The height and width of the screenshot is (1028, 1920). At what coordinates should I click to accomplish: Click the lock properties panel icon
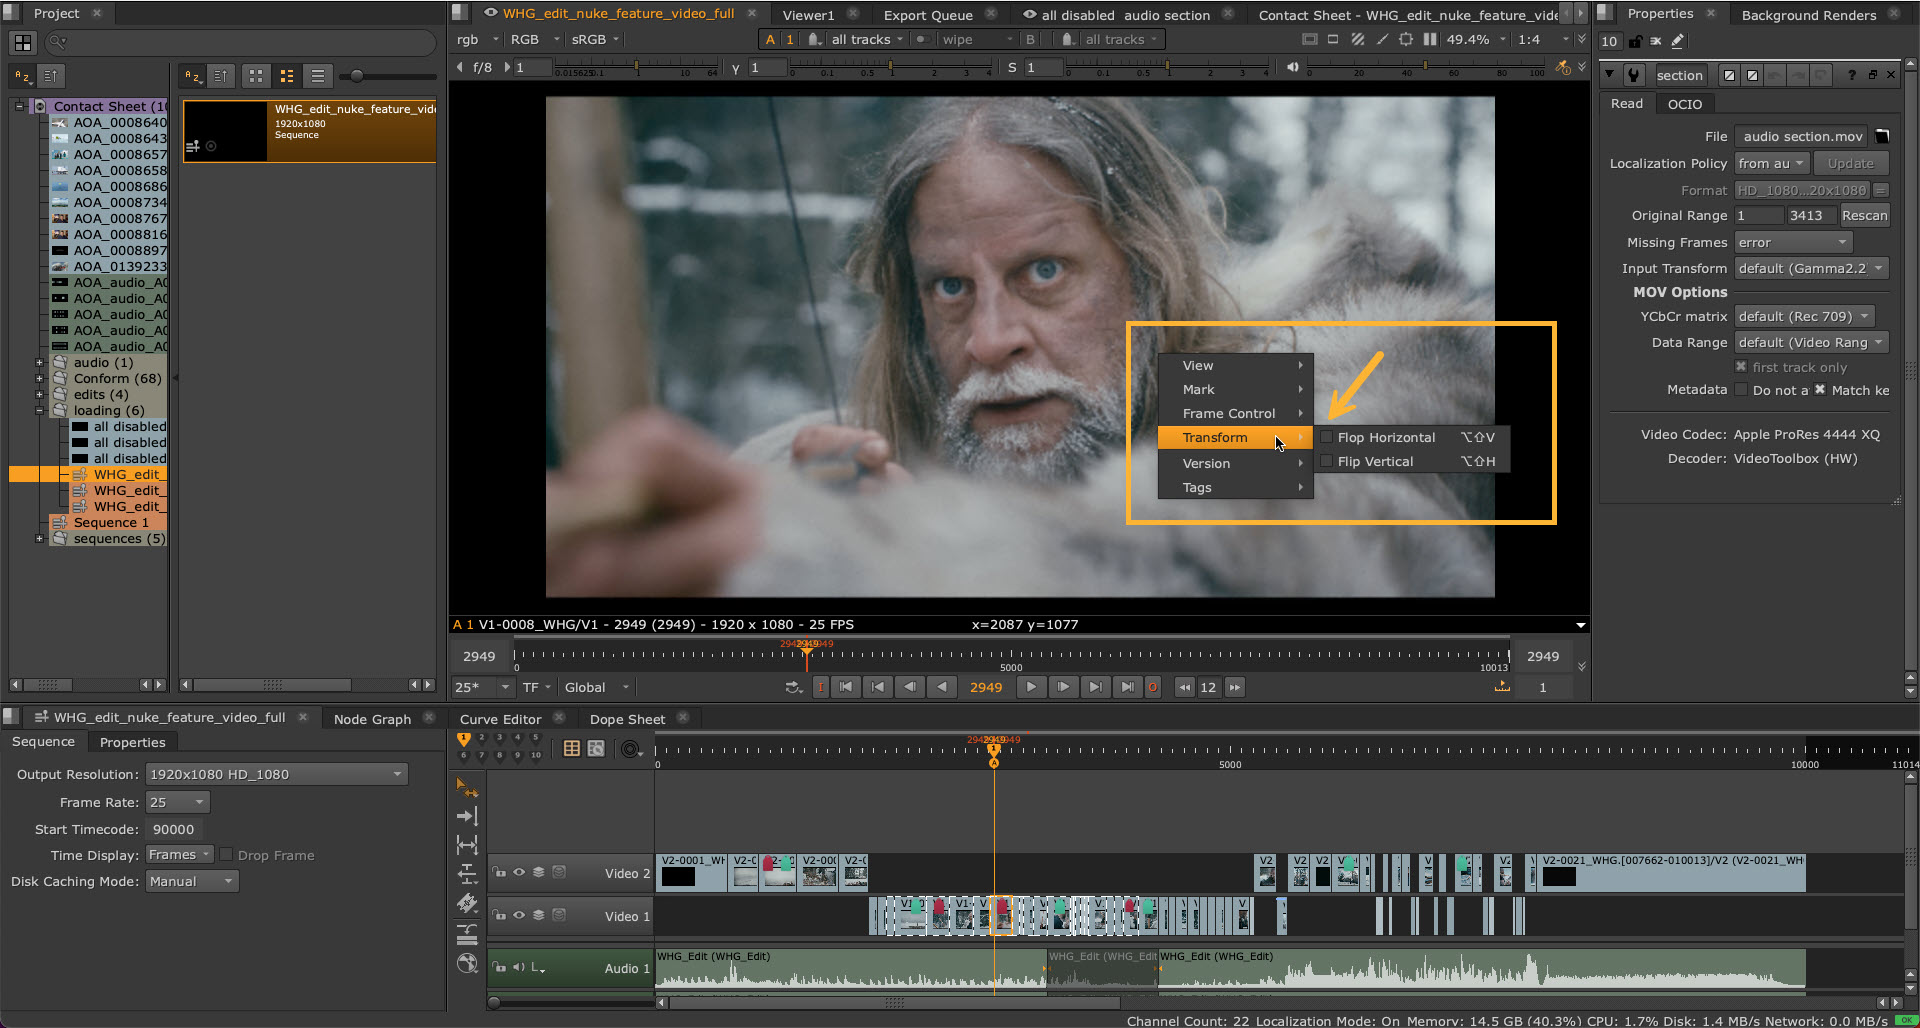(x=1635, y=42)
